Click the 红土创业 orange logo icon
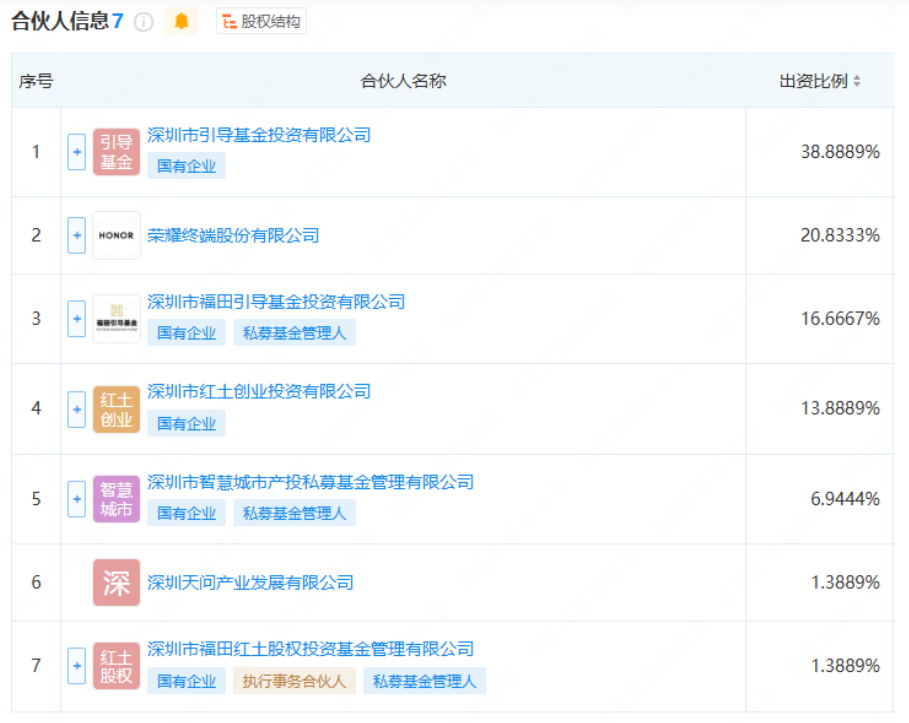 tap(116, 408)
